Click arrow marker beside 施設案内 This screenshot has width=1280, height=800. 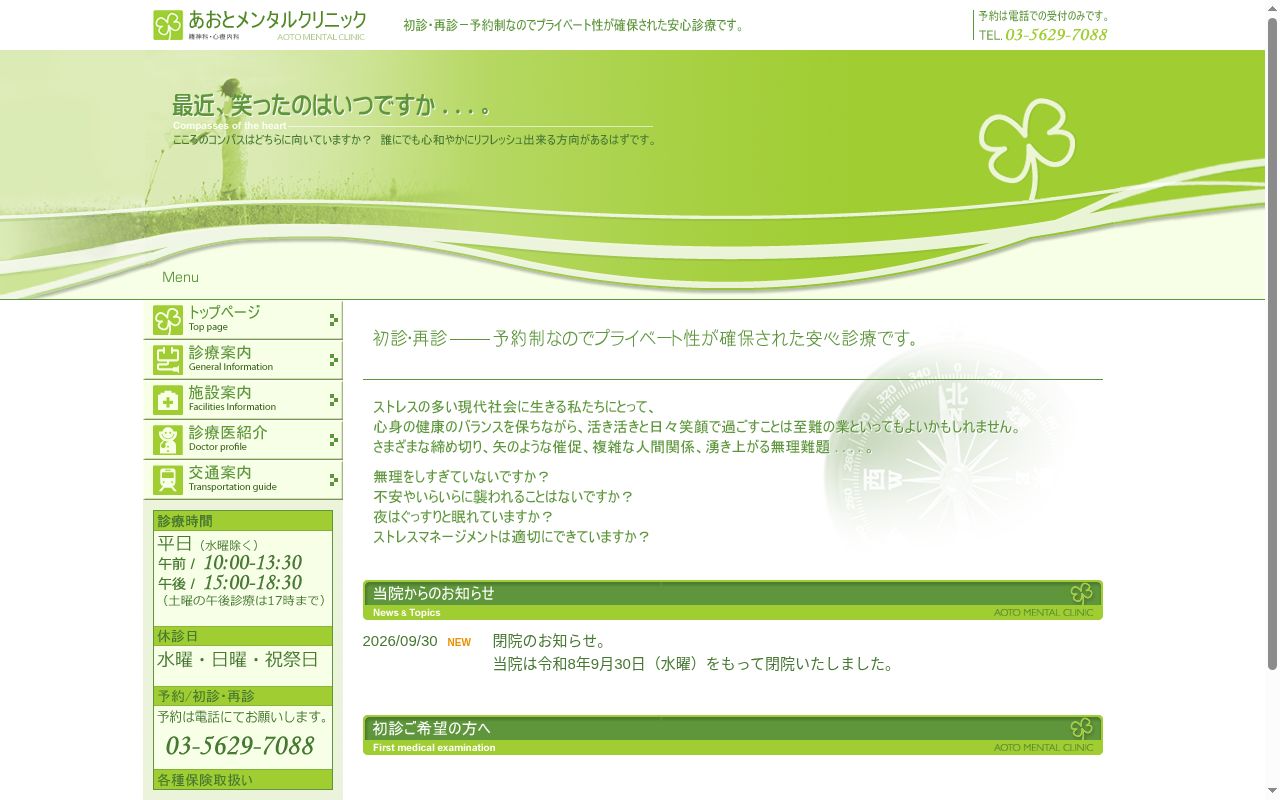pyautogui.click(x=334, y=400)
